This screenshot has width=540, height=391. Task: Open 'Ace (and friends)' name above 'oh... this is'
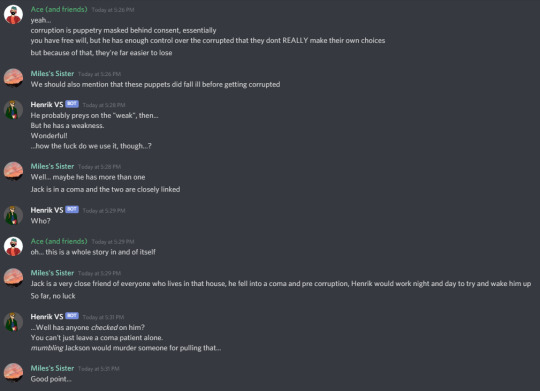point(59,241)
